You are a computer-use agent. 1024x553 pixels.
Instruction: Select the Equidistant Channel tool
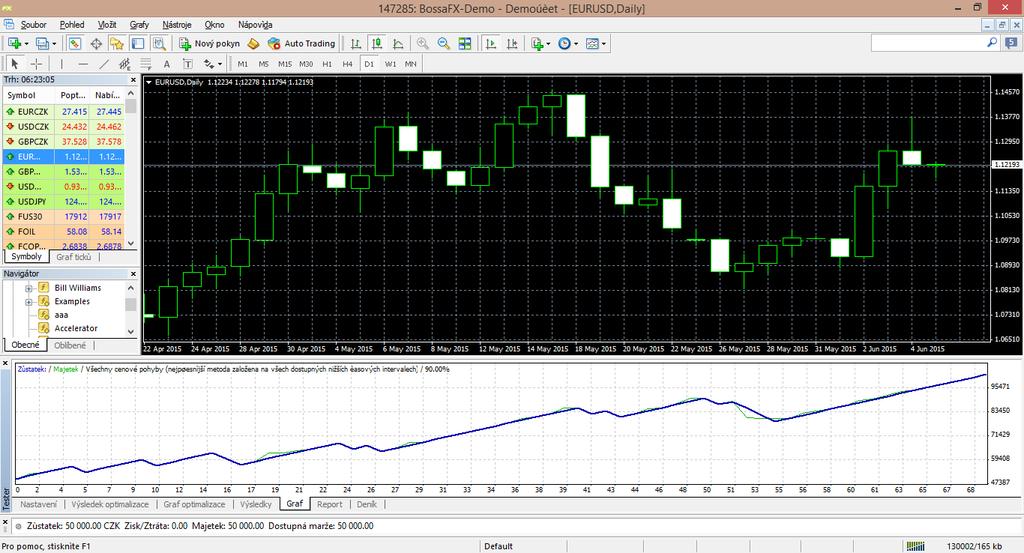pos(125,63)
